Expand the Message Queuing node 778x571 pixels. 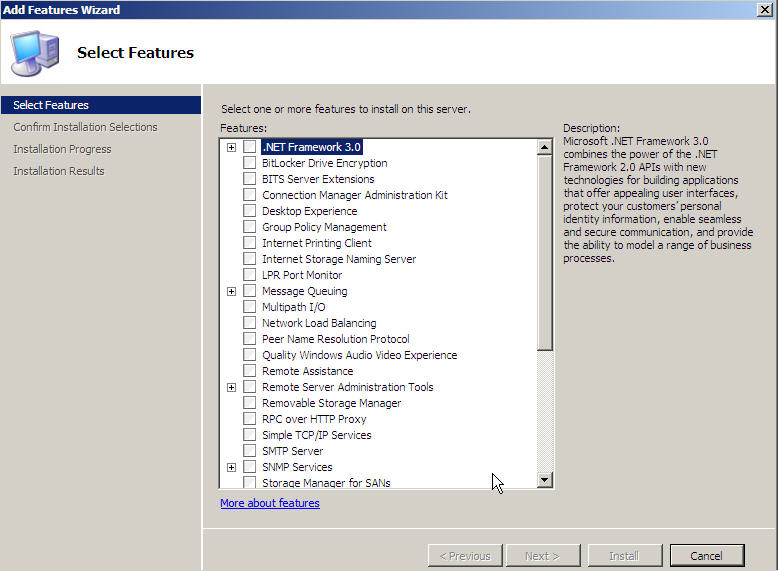point(231,291)
